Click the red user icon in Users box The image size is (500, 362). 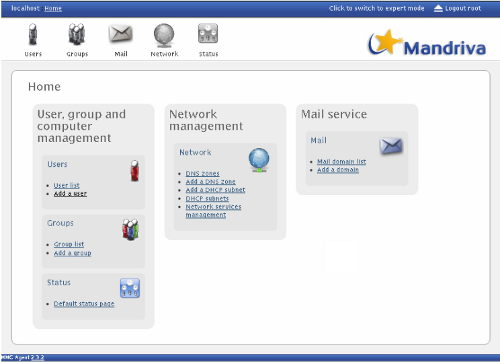tap(135, 170)
